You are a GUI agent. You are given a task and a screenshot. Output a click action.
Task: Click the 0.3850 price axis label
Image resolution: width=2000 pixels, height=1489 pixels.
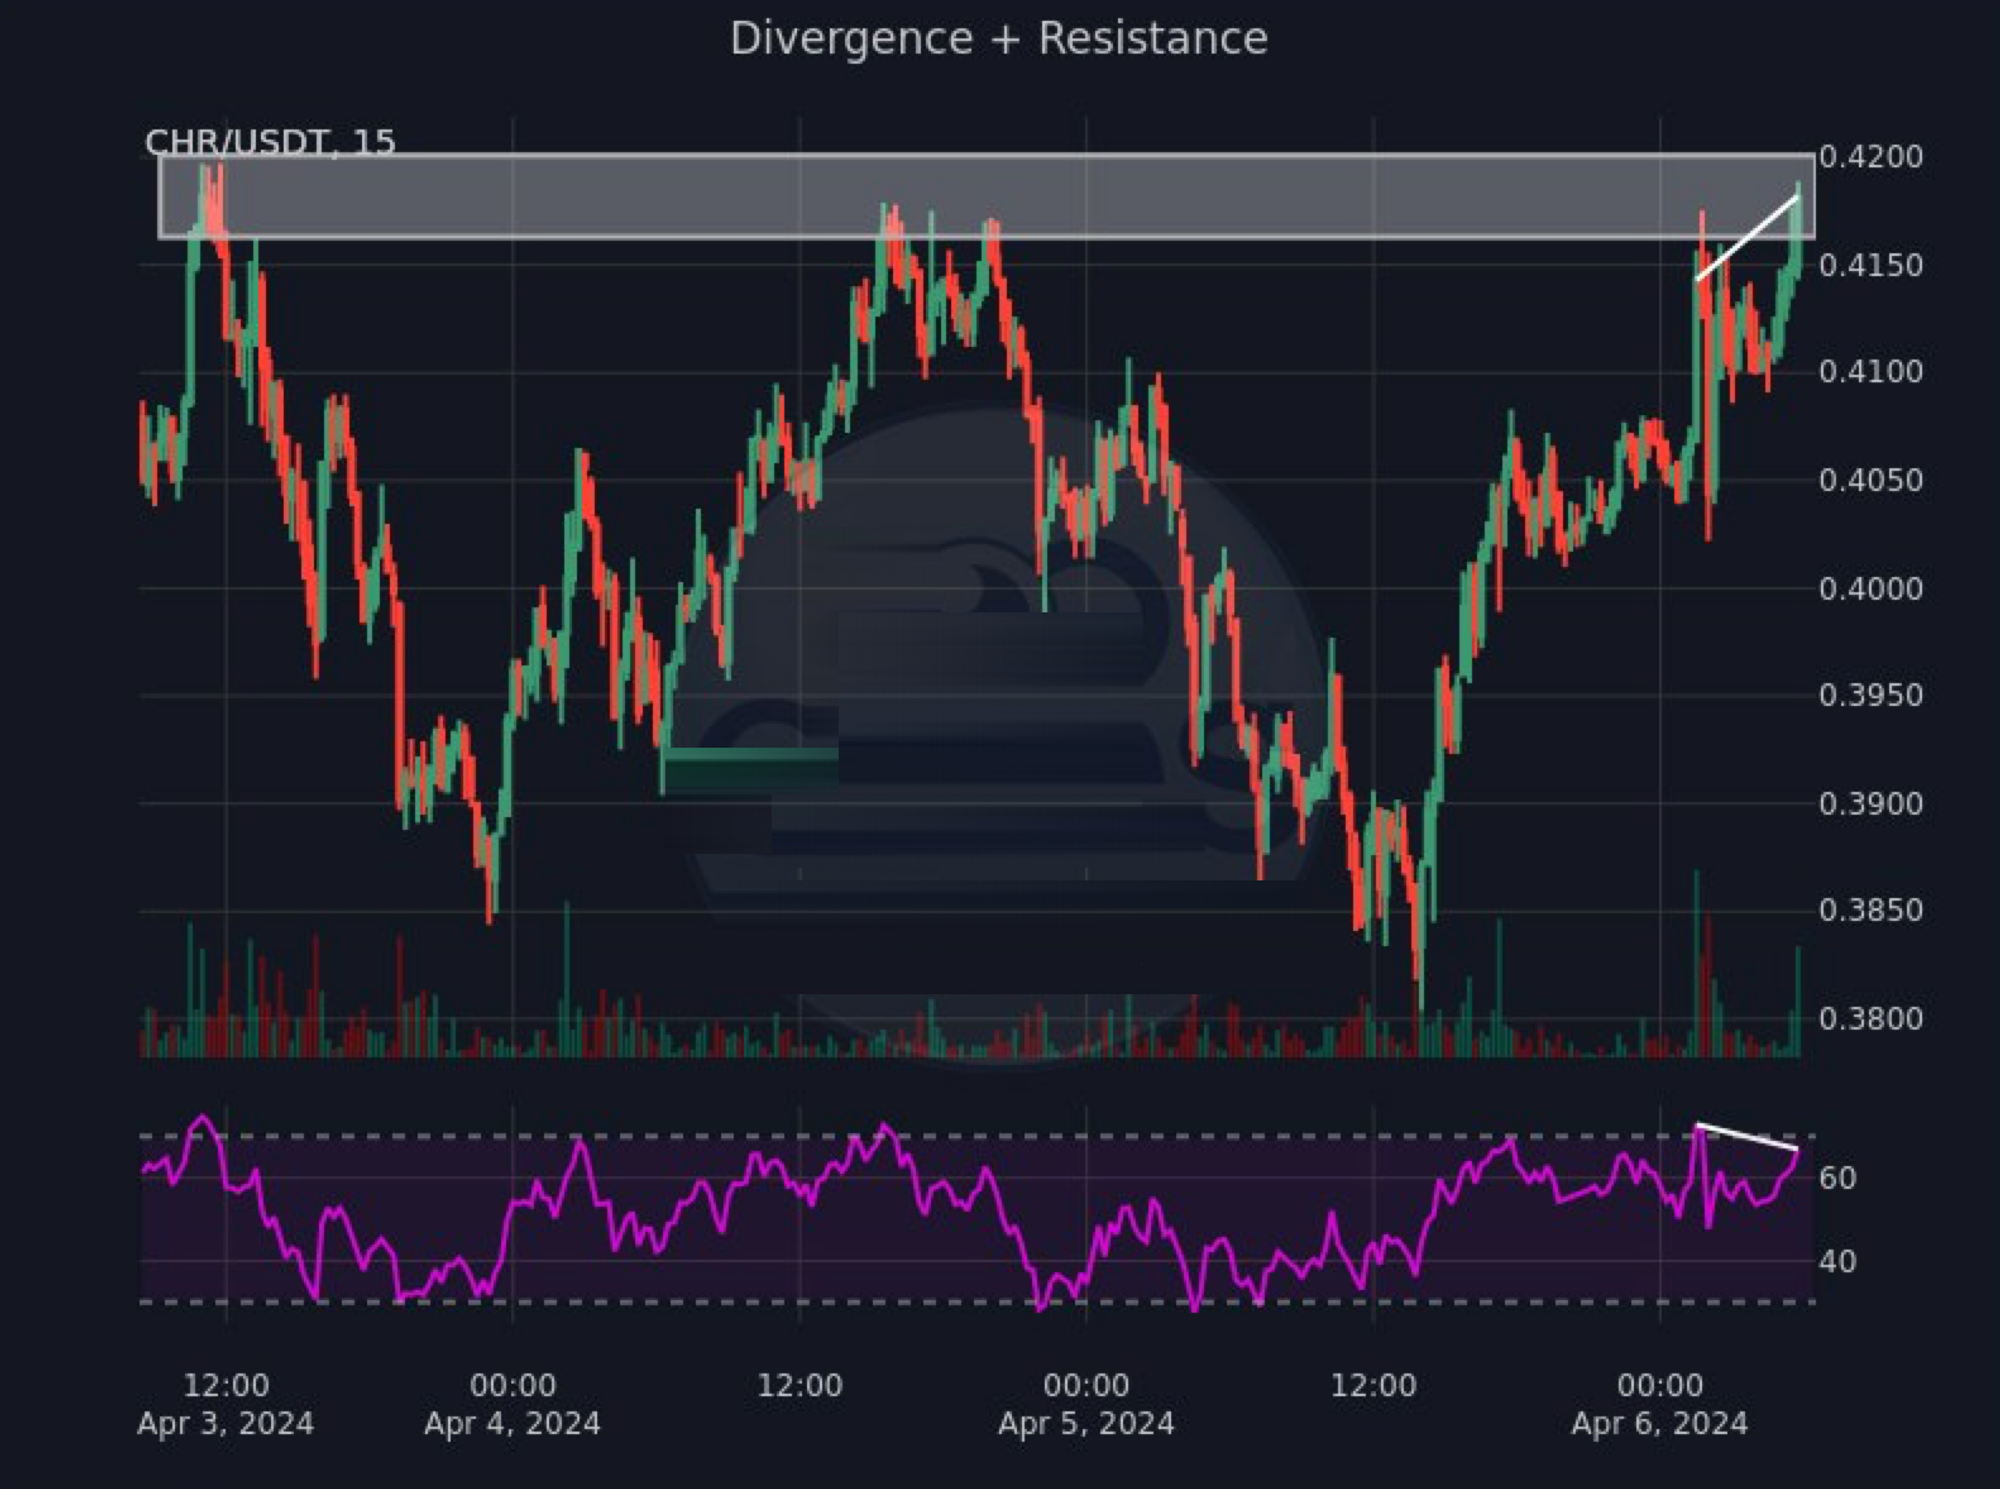coord(1870,910)
